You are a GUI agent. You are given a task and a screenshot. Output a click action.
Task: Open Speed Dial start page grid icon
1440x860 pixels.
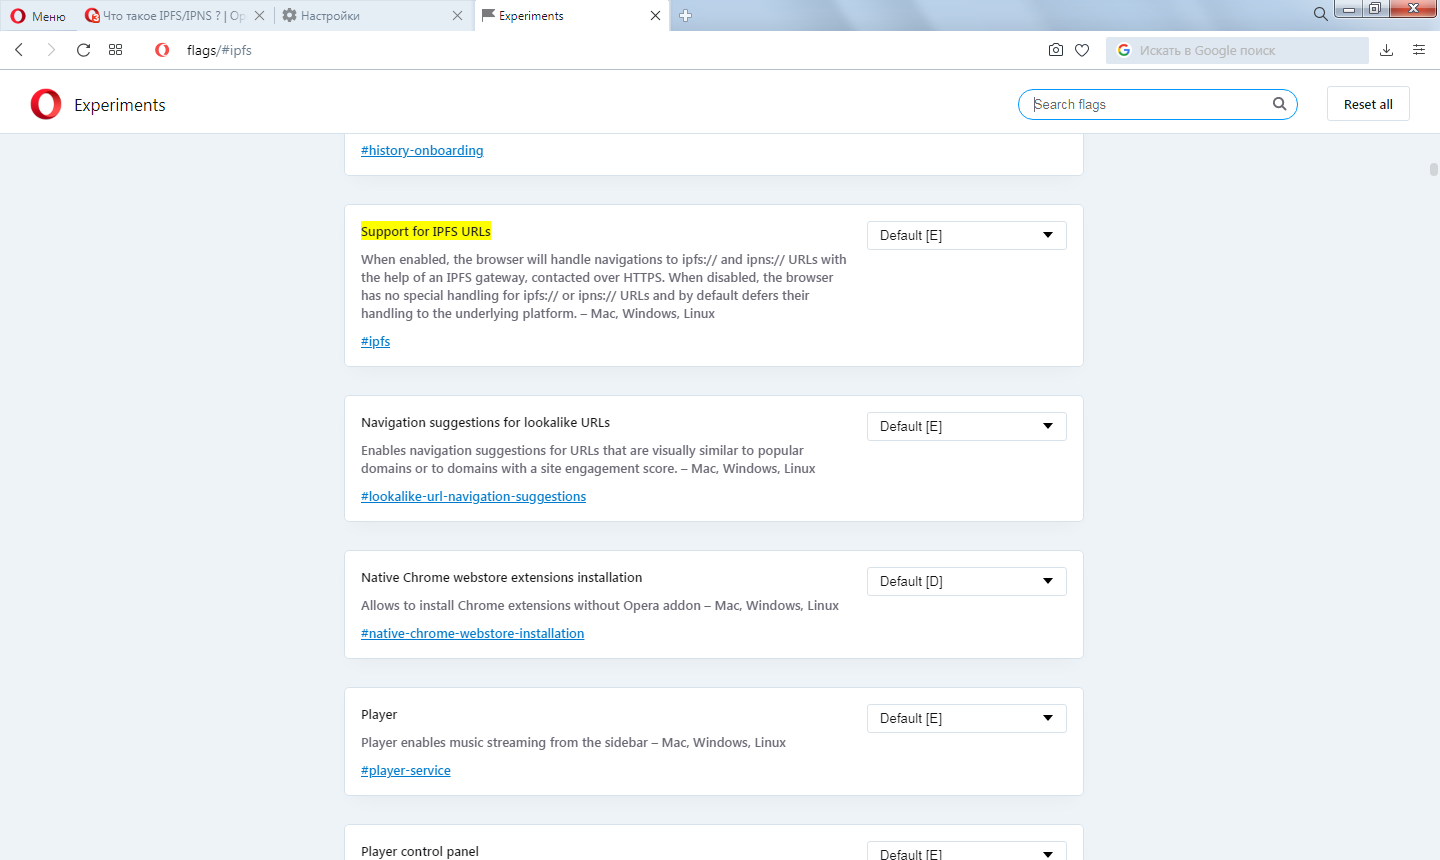pos(116,50)
